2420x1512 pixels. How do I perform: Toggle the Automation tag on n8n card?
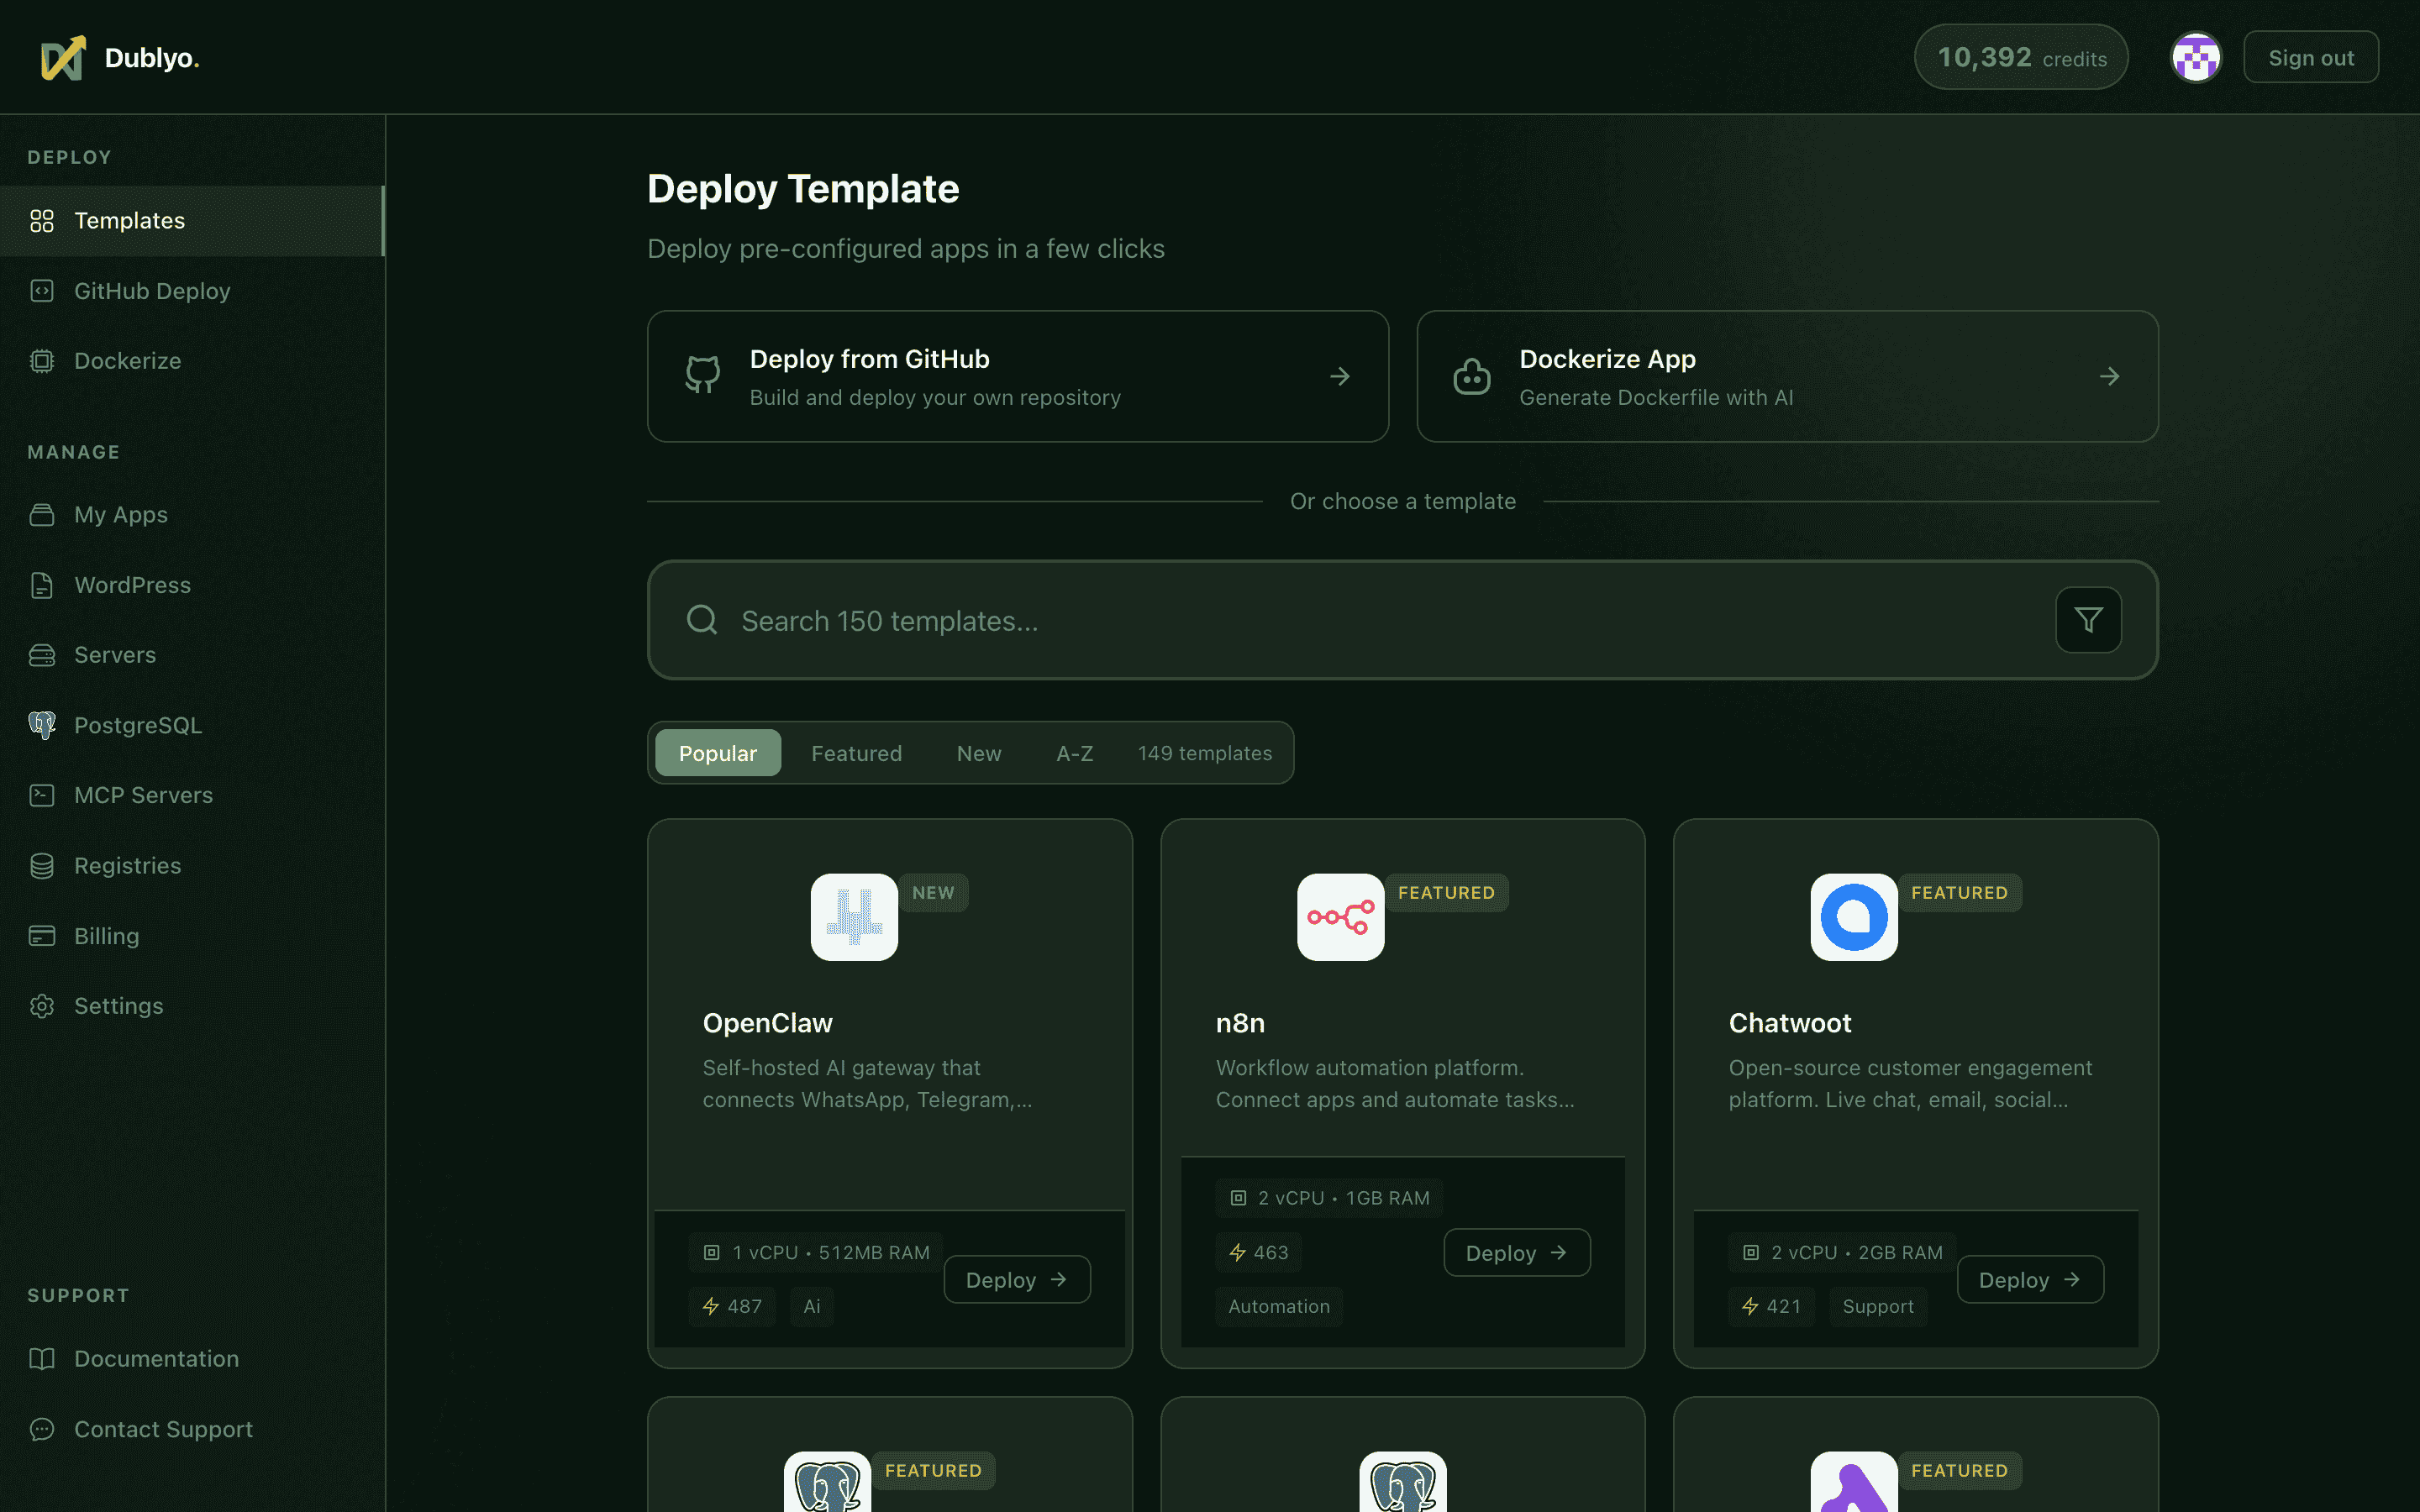tap(1278, 1306)
